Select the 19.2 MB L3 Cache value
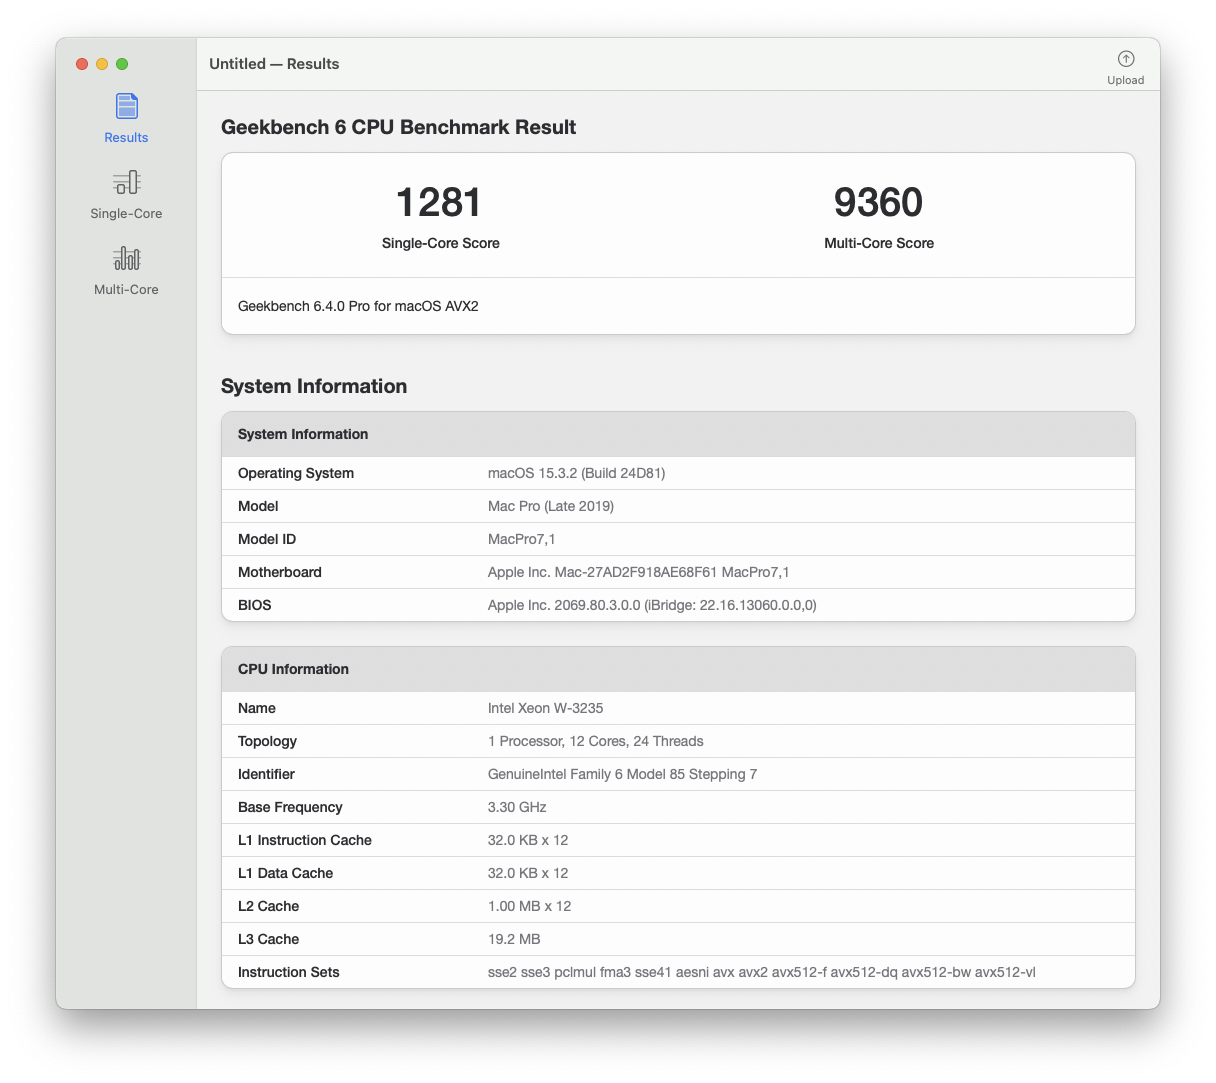The image size is (1216, 1083). click(x=514, y=939)
